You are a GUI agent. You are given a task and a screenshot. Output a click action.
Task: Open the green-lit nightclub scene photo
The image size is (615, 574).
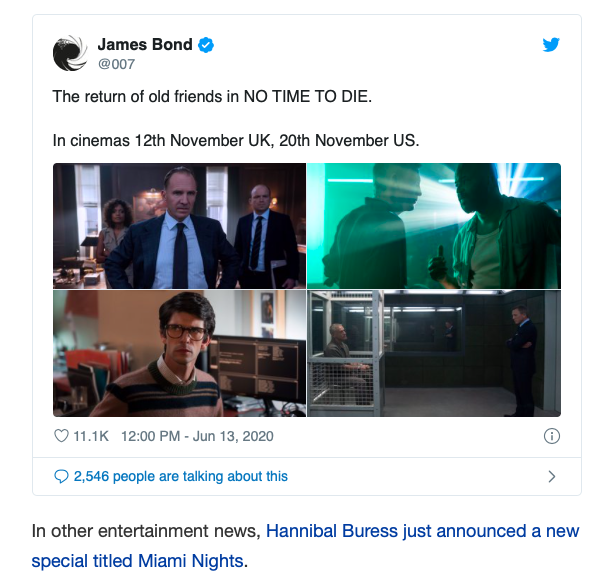tap(434, 226)
